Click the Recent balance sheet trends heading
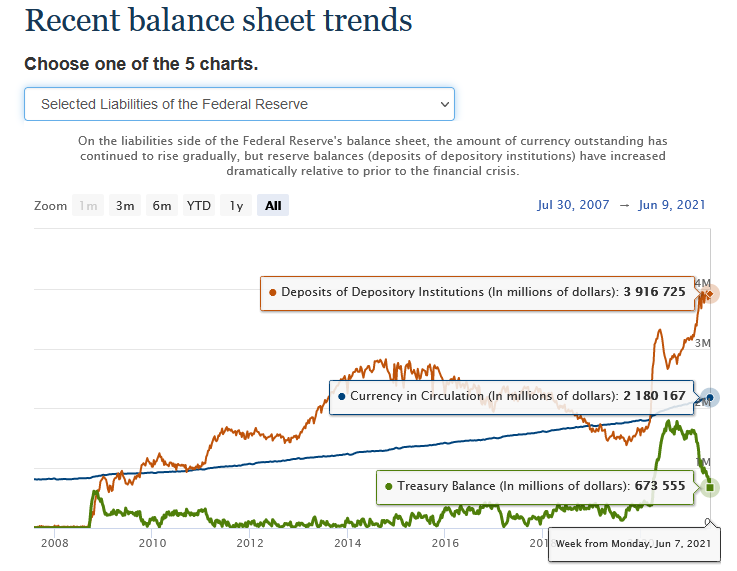Screen dimensions: 737x571 pyautogui.click(x=219, y=21)
